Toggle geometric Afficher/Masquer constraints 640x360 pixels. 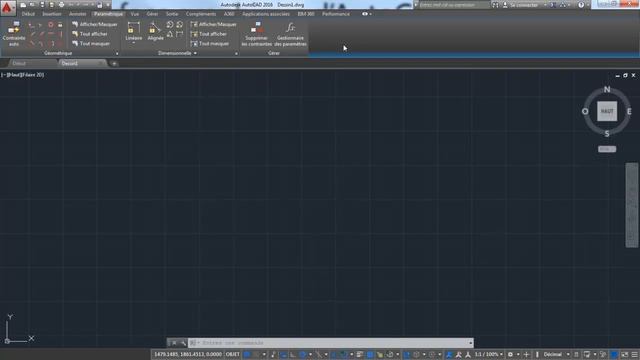point(95,24)
